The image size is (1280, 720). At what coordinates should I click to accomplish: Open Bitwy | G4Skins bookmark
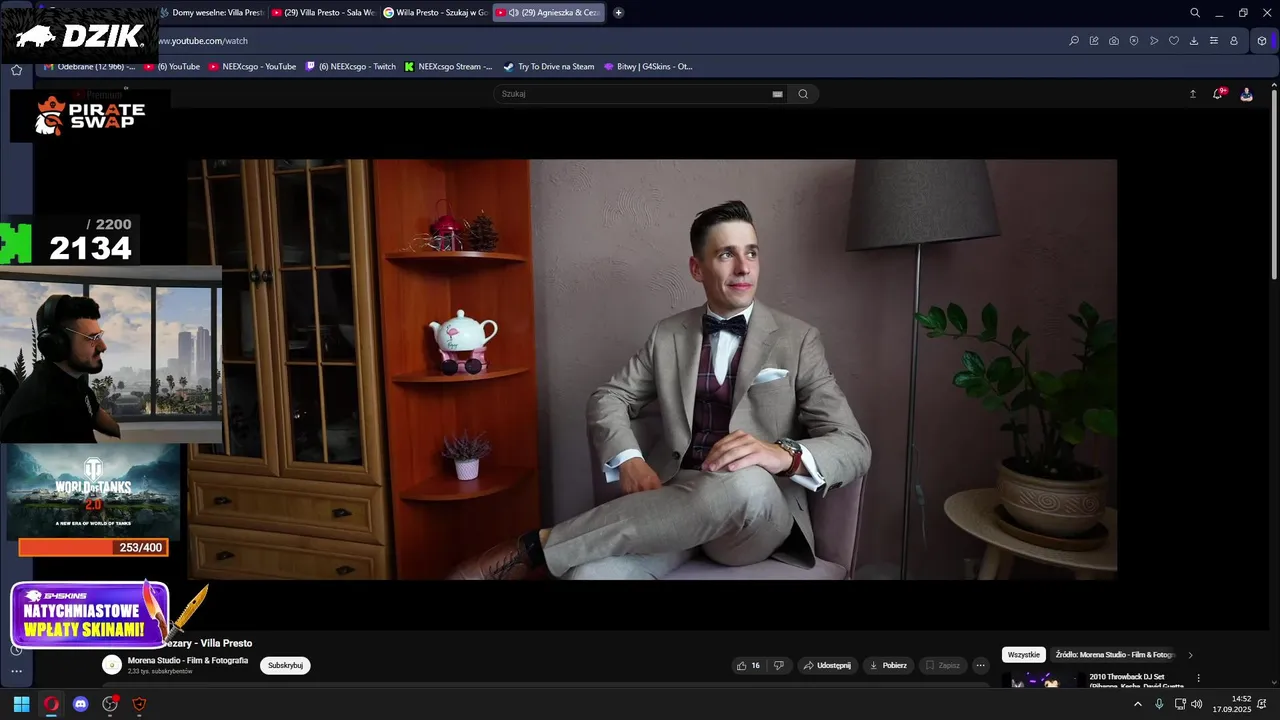click(x=648, y=67)
